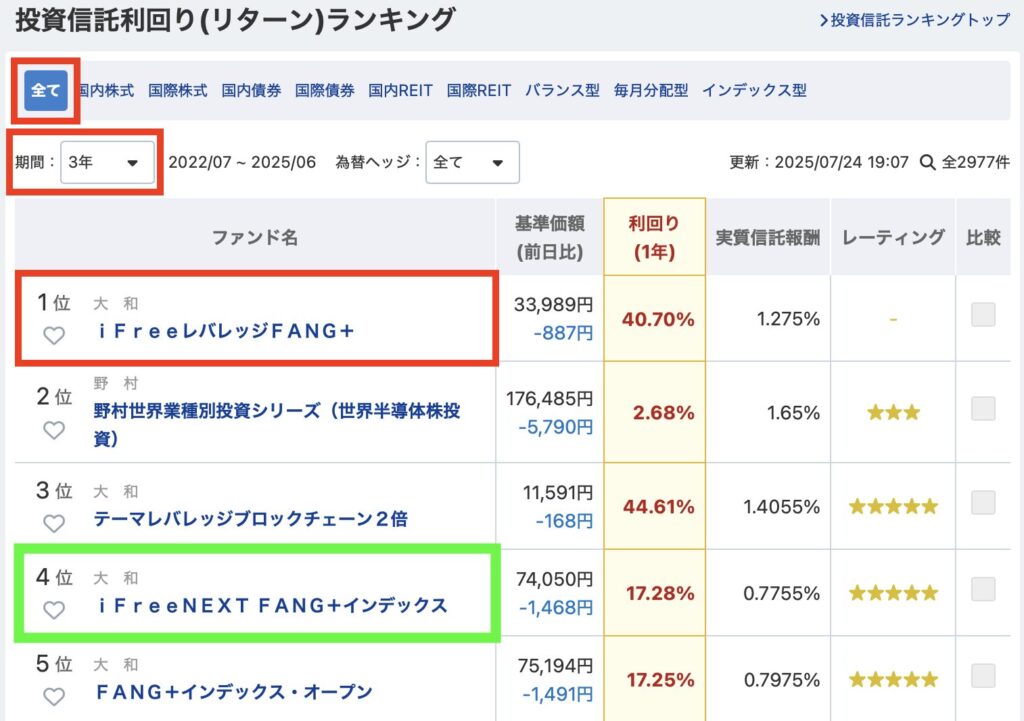The image size is (1024, 721).
Task: Add iFreeNEXT FANG+インデックス to favorites via heart
Action: 54,610
